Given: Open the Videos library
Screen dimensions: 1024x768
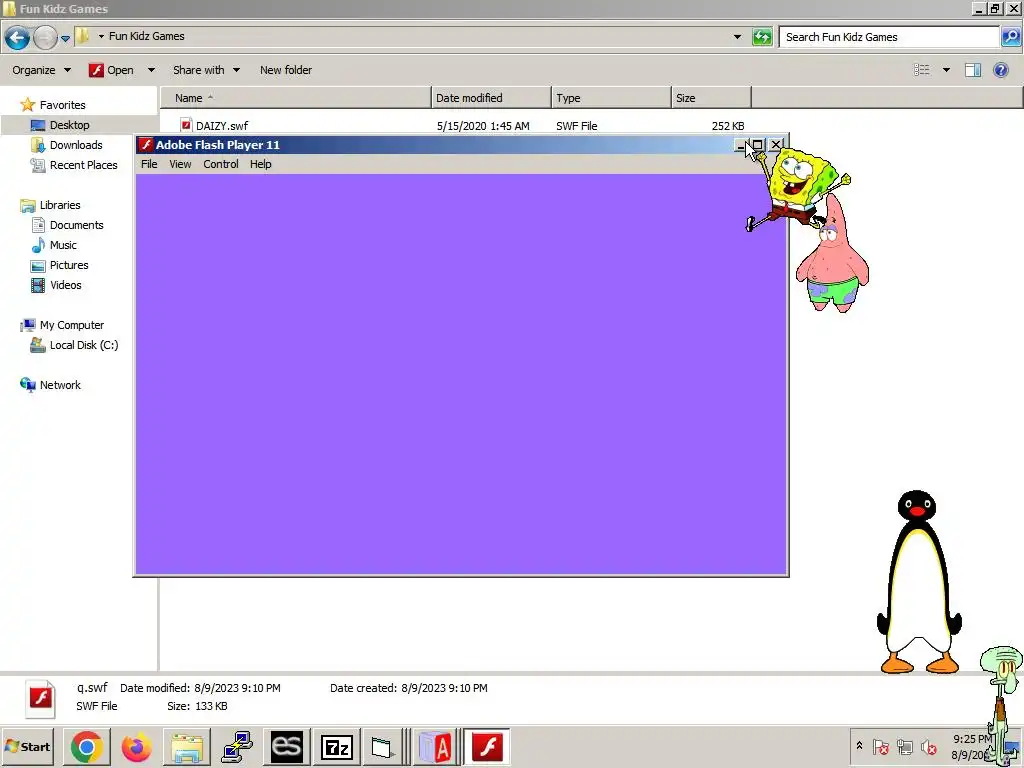Looking at the screenshot, I should (56, 285).
